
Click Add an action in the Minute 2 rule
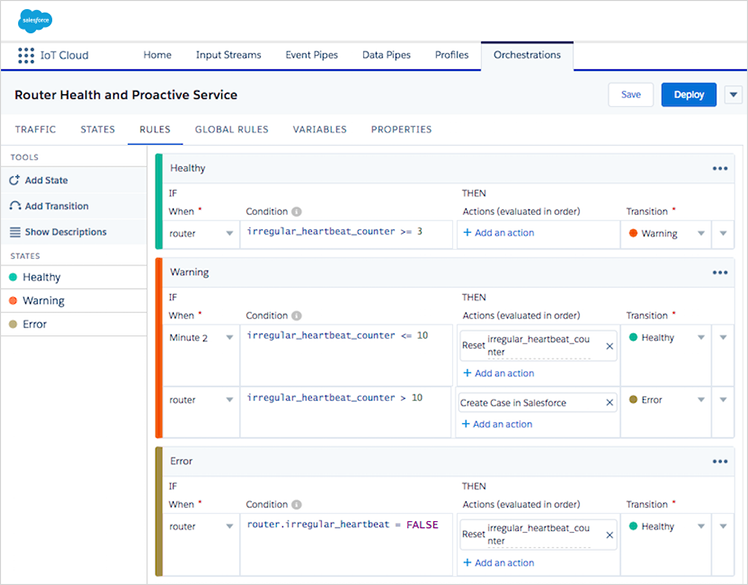499,373
